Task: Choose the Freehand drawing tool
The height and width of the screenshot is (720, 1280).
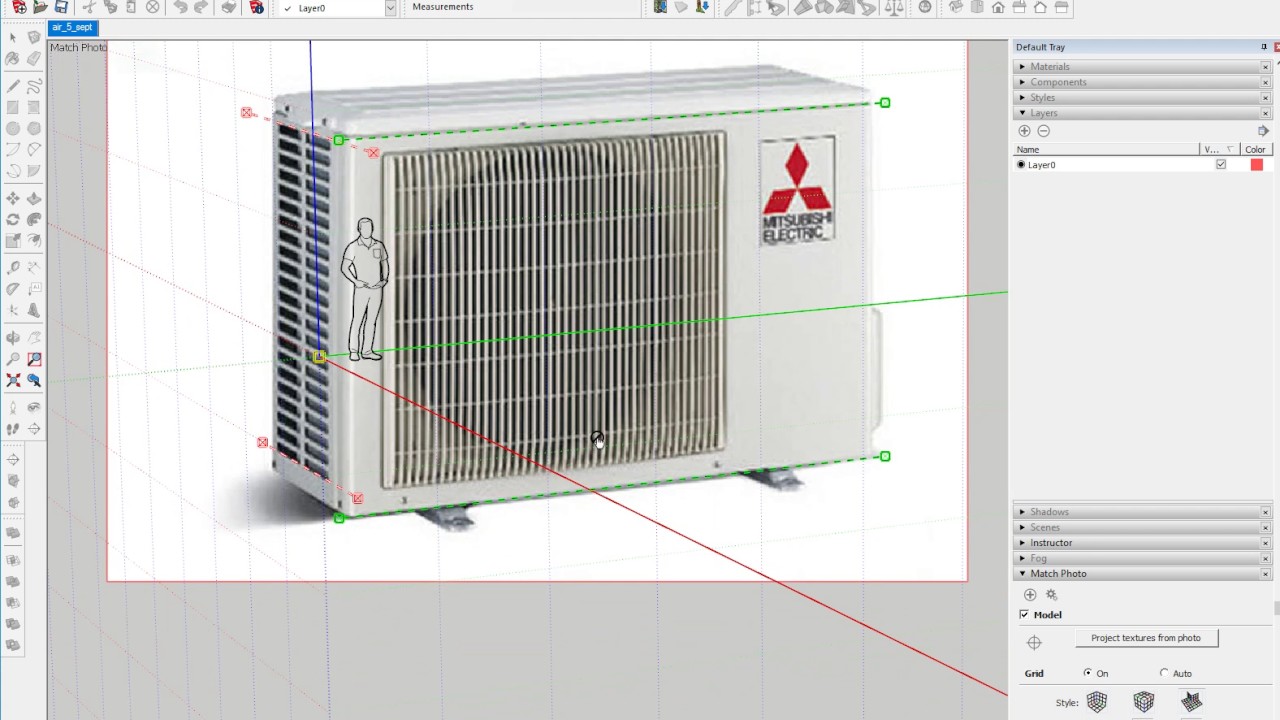Action: (34, 86)
